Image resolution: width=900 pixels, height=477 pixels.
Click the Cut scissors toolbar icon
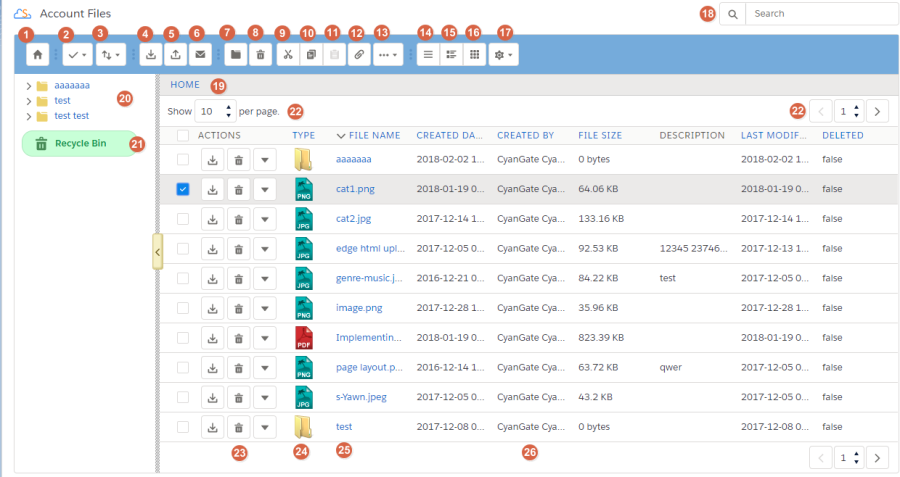click(287, 54)
